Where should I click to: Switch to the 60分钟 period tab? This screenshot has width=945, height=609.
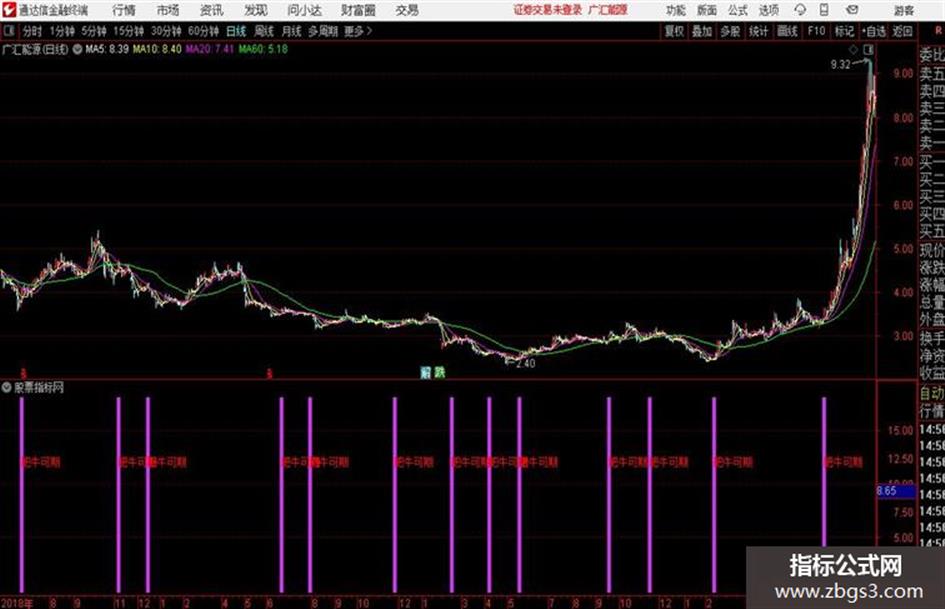coord(204,31)
